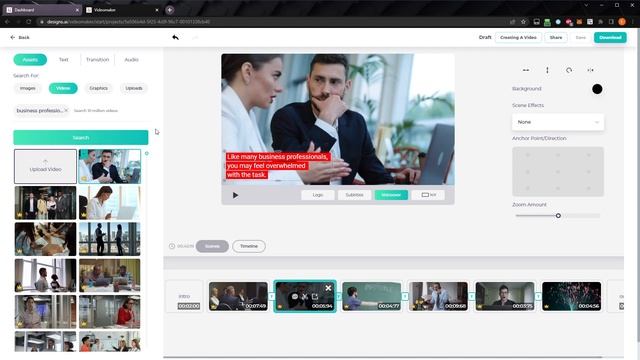Click the Save button

pos(580,38)
